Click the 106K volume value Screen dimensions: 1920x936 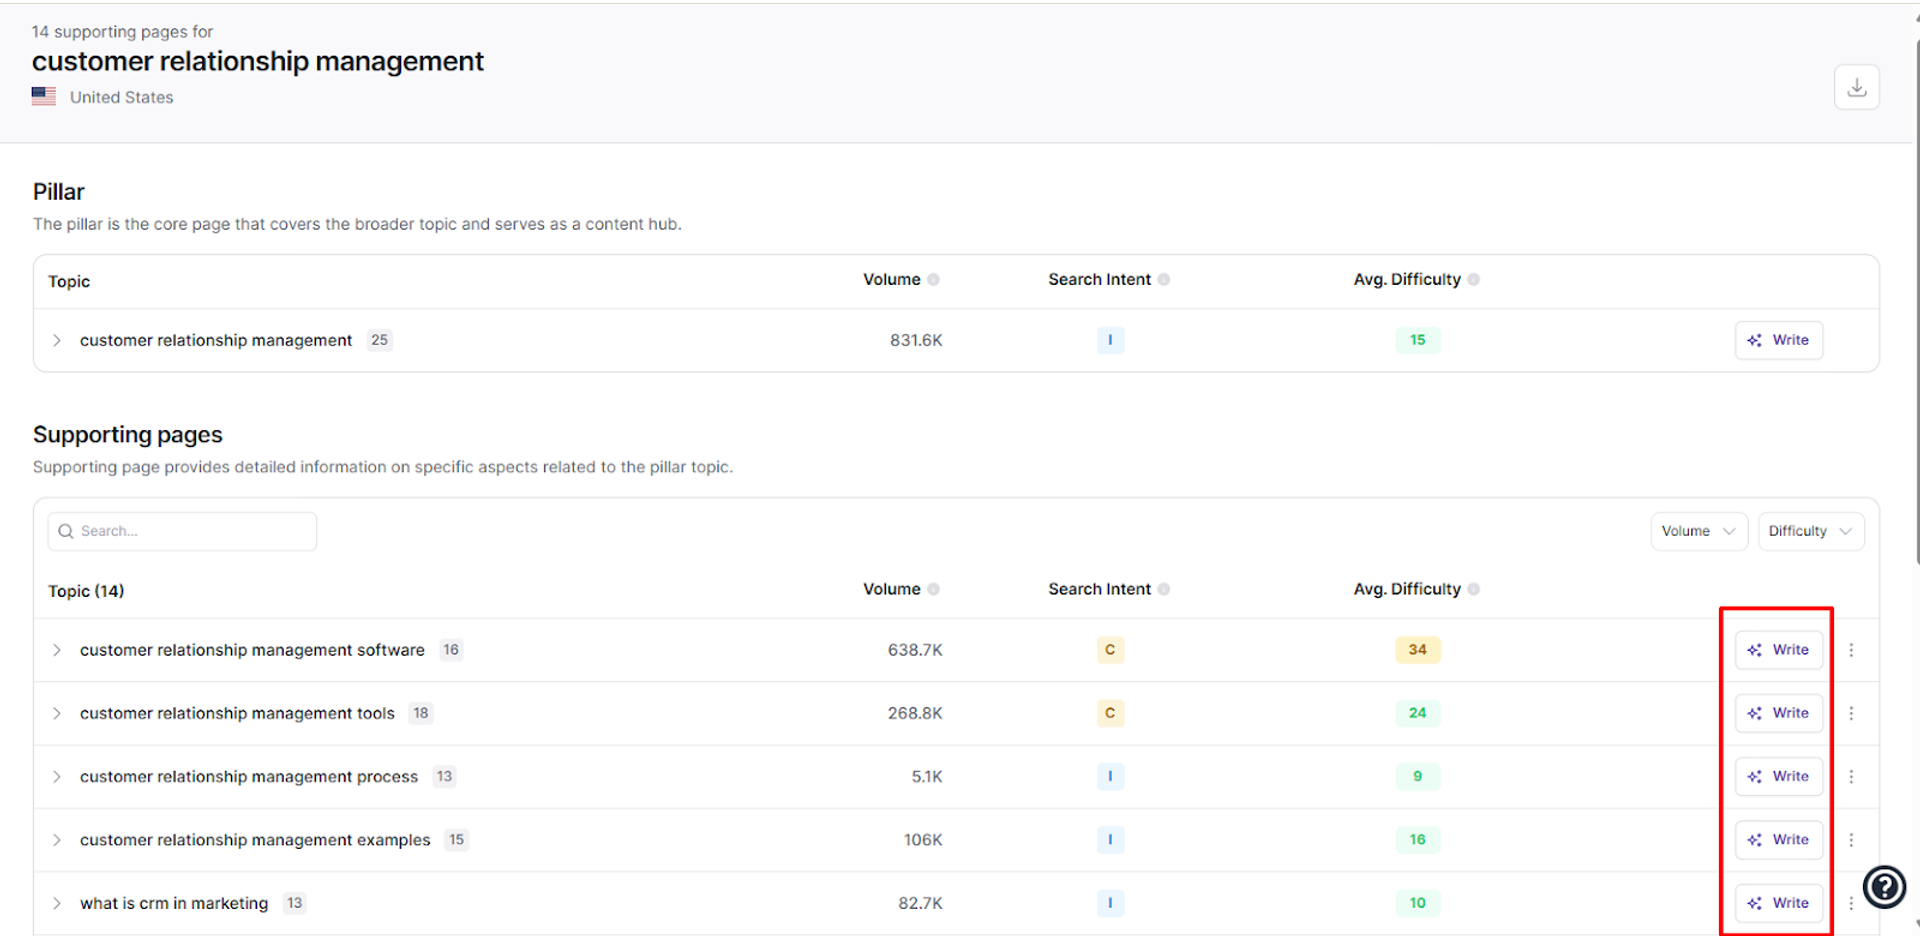[x=923, y=840]
